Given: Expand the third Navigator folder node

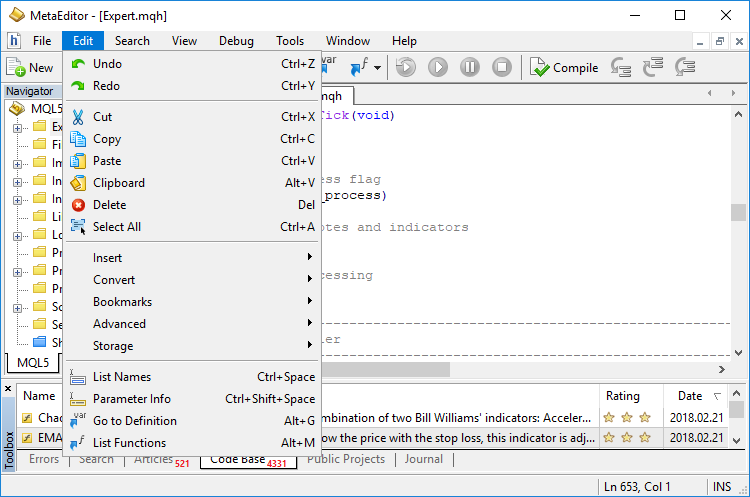Looking at the screenshot, I should tap(17, 164).
